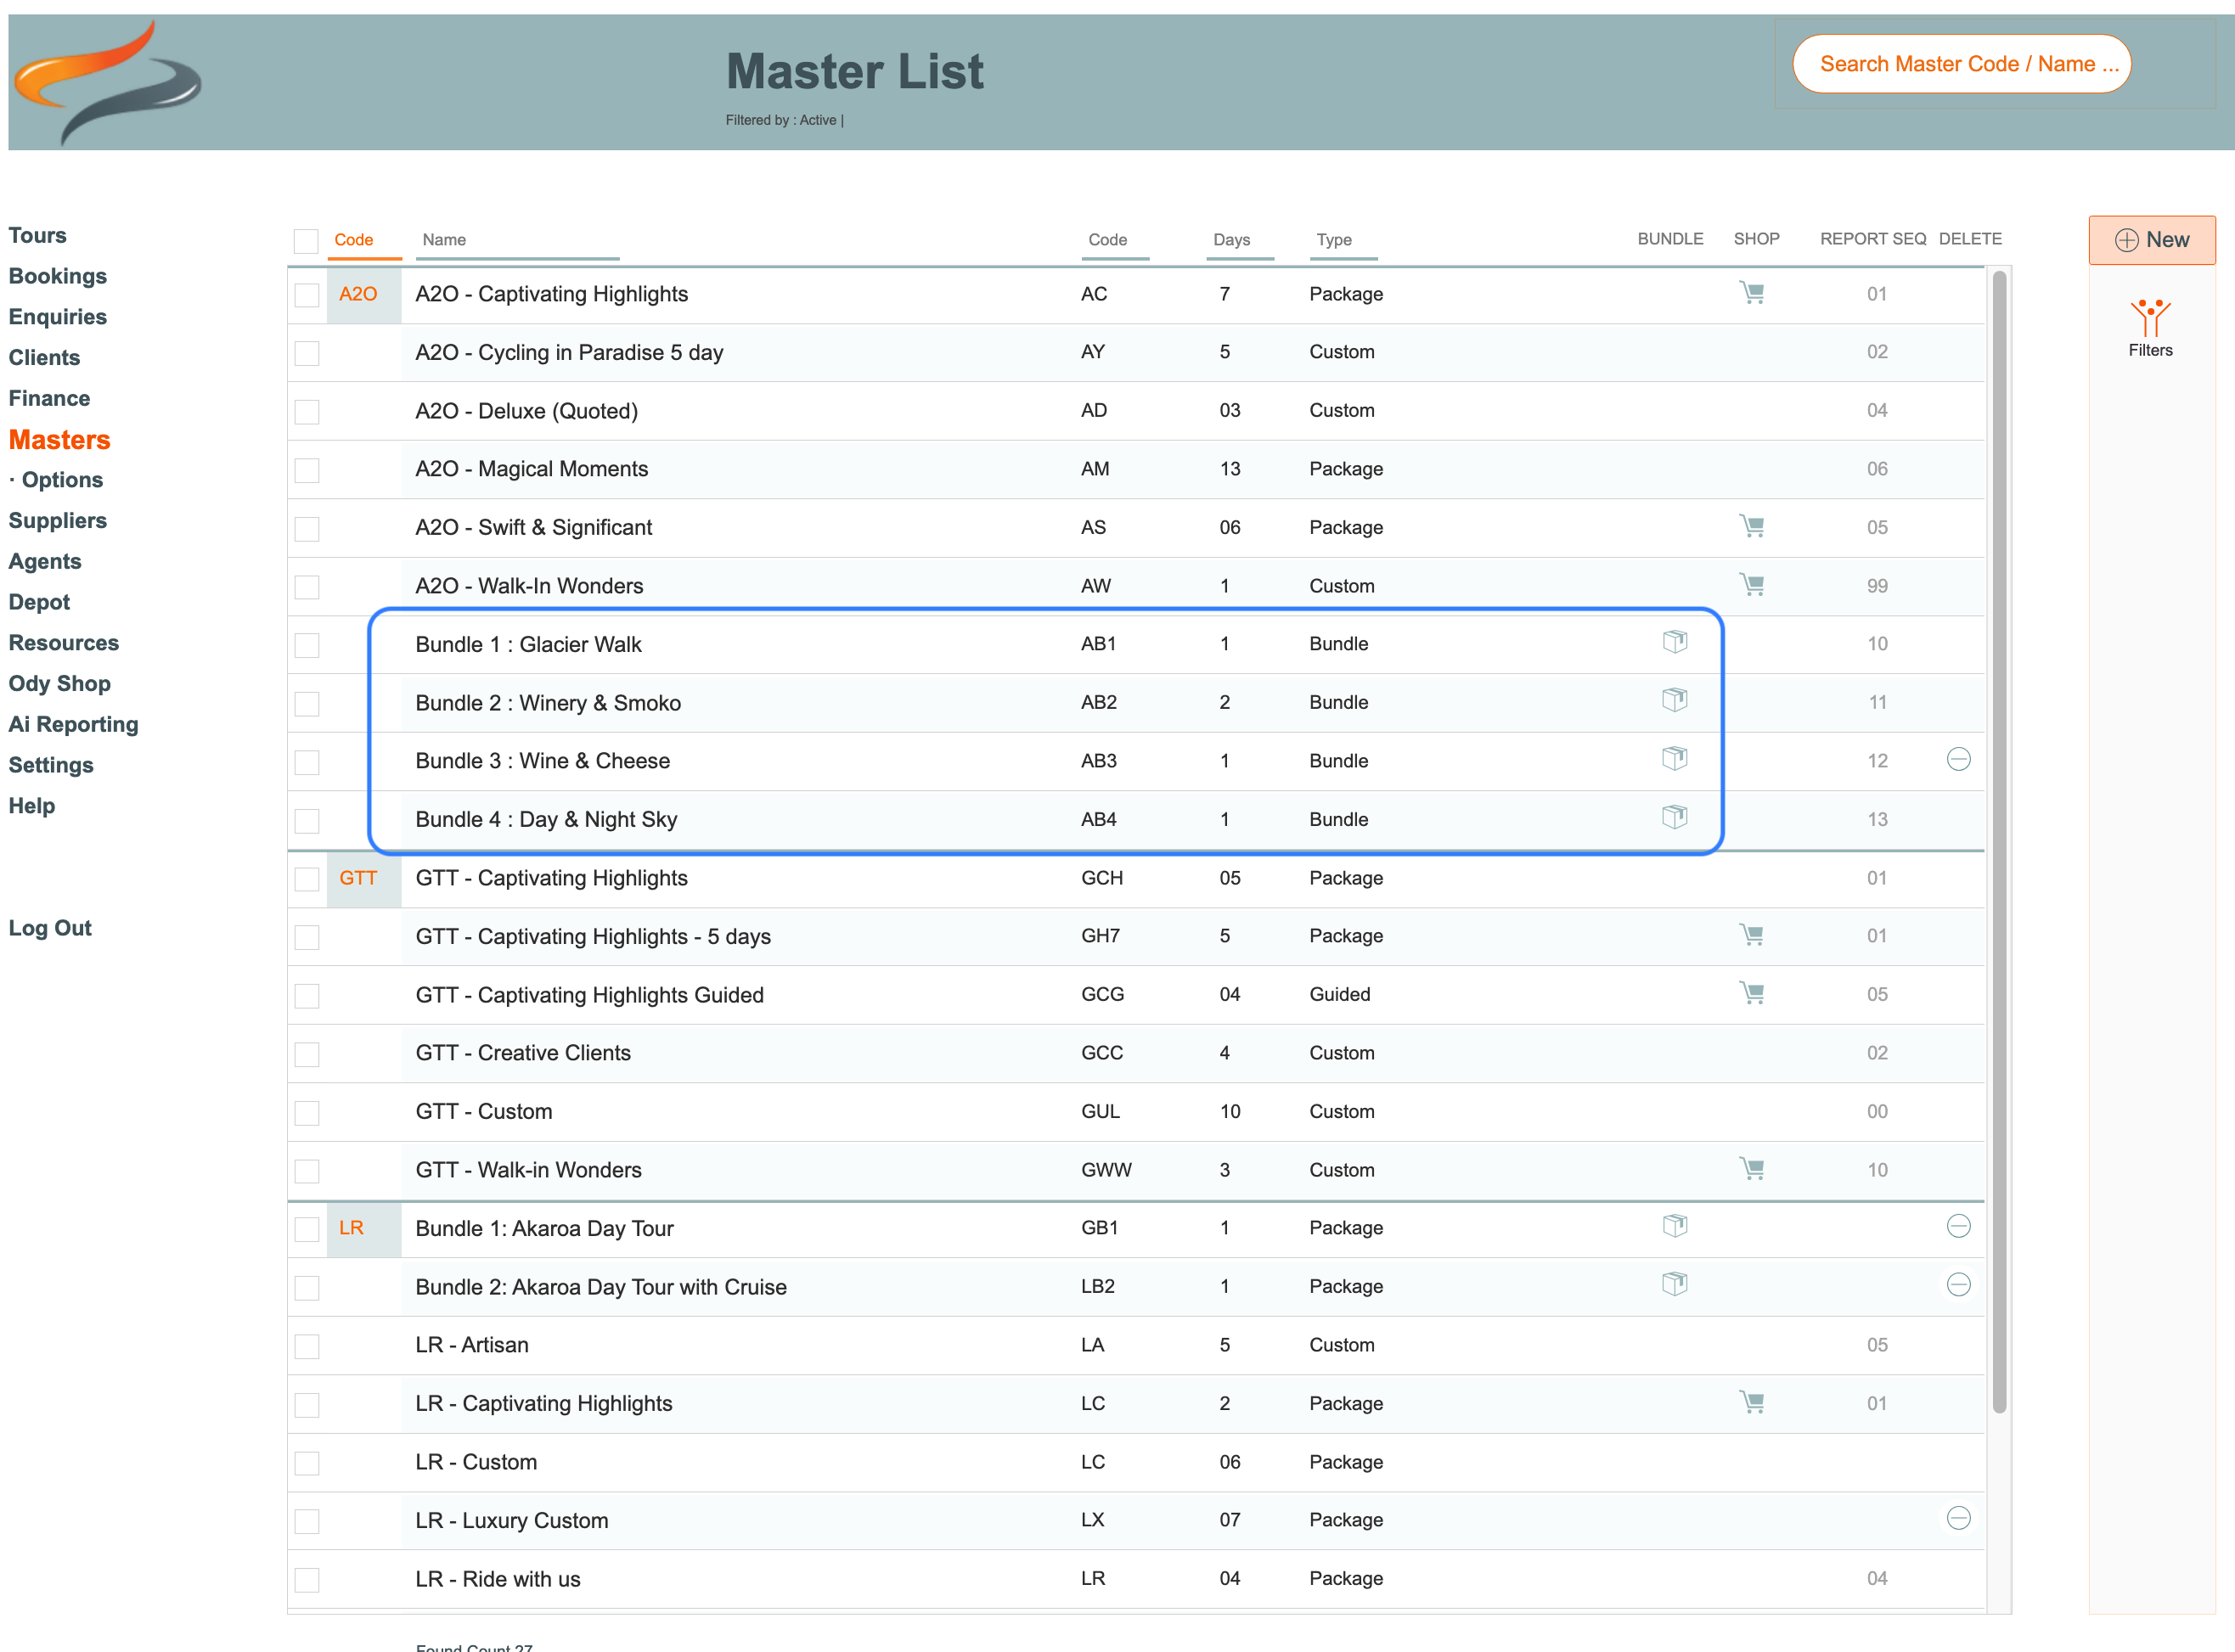Viewport: 2235px width, 1652px height.
Task: Click shop cart for GTT - Walk-in Wonders
Action: point(1751,1168)
